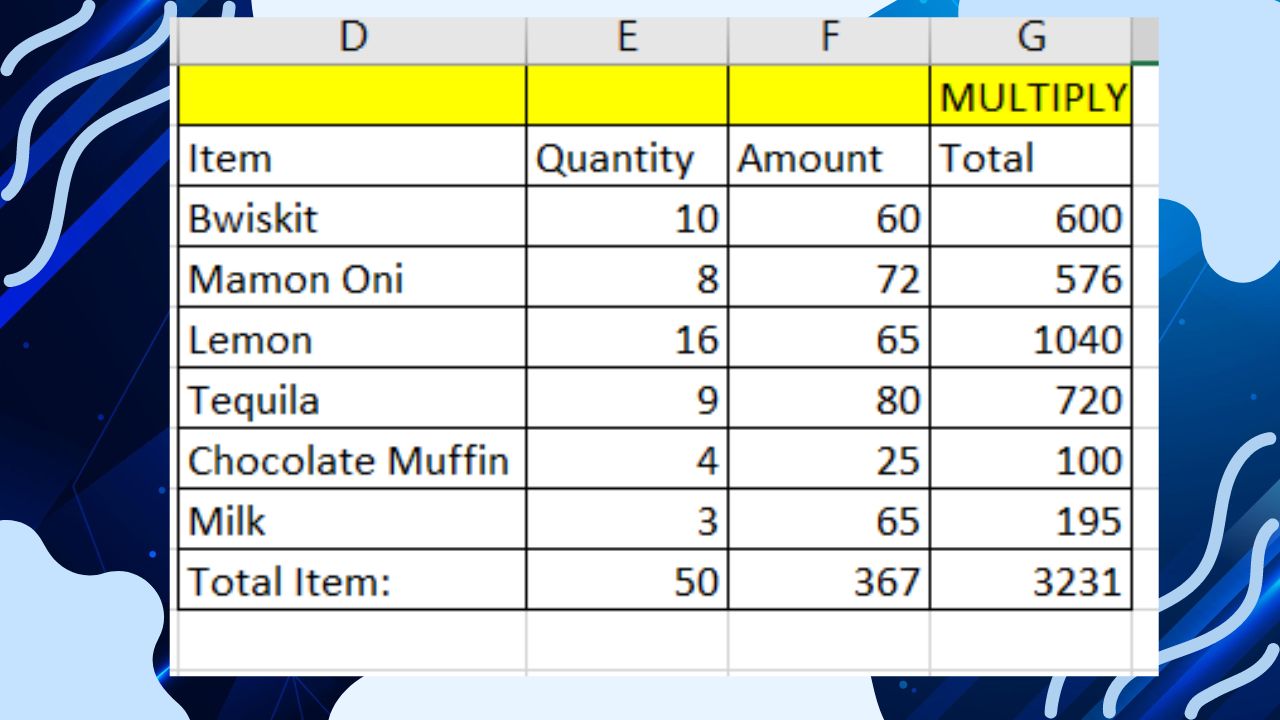1280x720 pixels.
Task: Select the Total Item: label cell
Action: pos(352,581)
